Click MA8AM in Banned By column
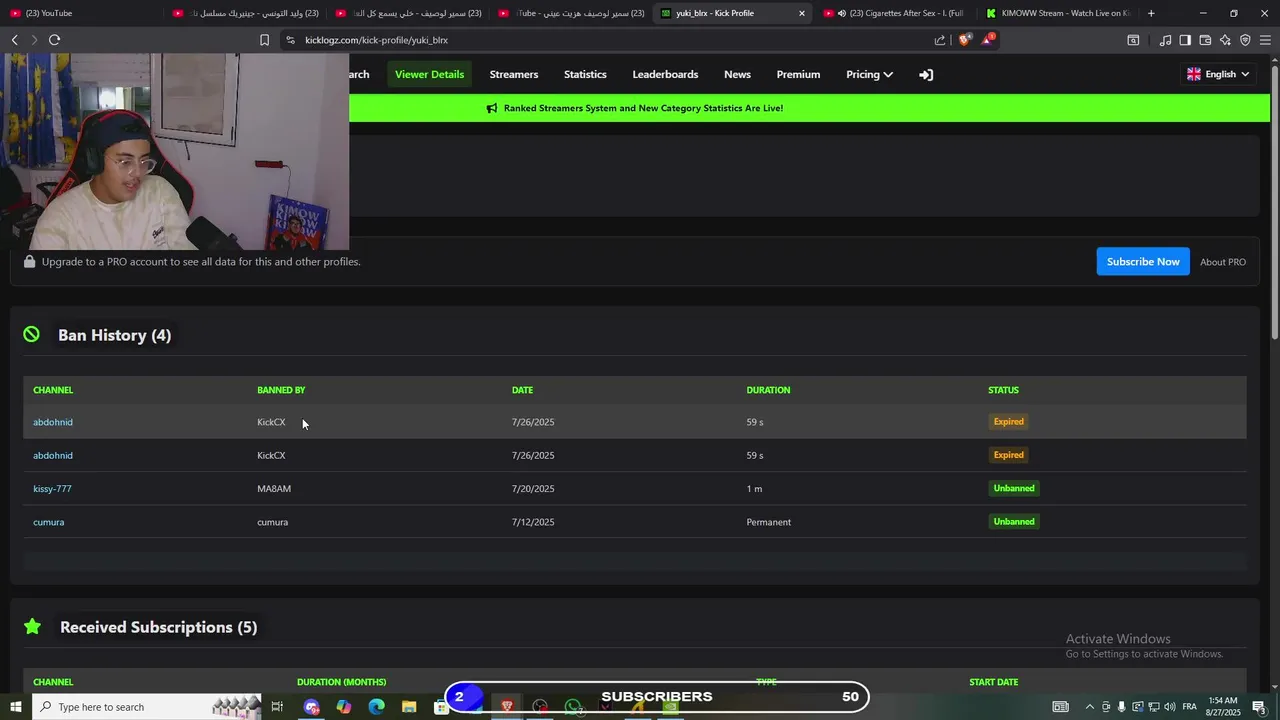This screenshot has height=720, width=1280. (274, 489)
